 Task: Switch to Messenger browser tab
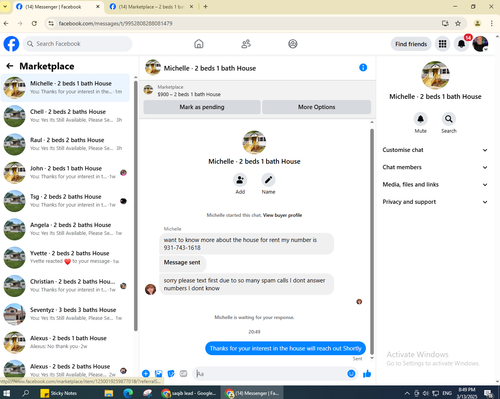pos(58,7)
